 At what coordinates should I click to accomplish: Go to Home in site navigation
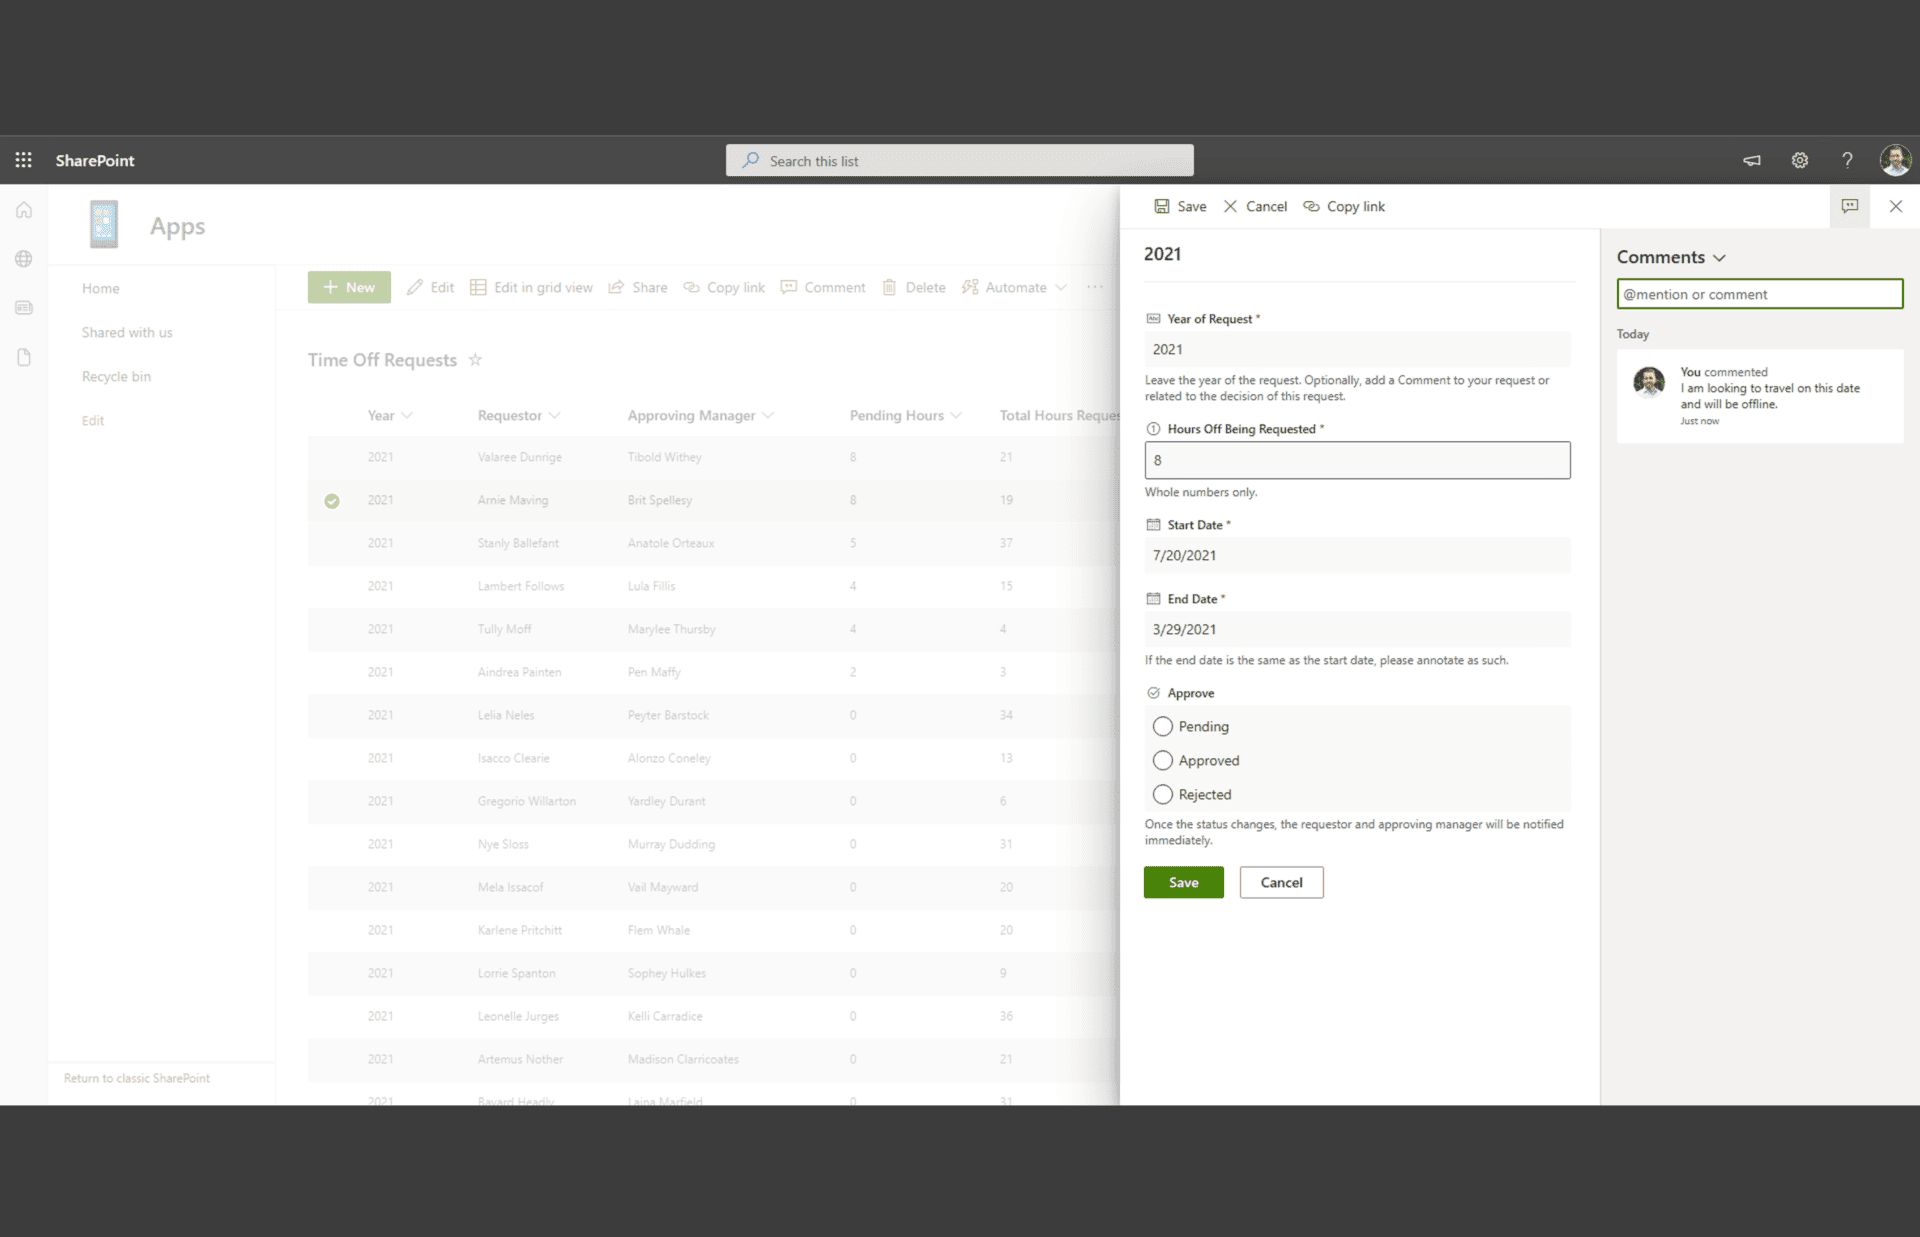[x=101, y=288]
